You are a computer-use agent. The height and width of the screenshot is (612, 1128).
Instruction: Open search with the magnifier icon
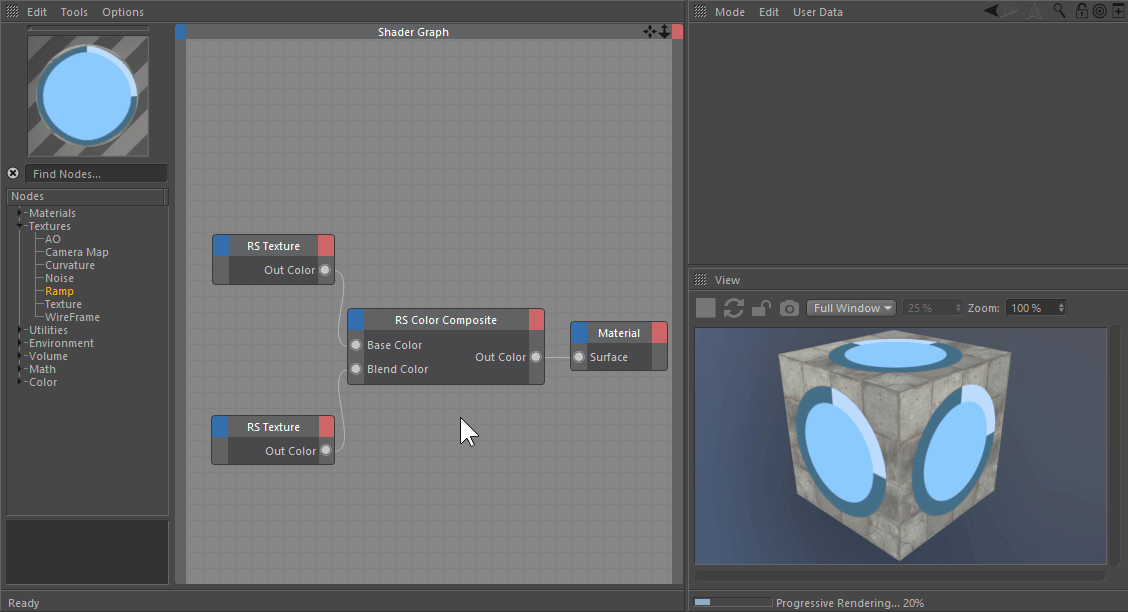pyautogui.click(x=1059, y=11)
